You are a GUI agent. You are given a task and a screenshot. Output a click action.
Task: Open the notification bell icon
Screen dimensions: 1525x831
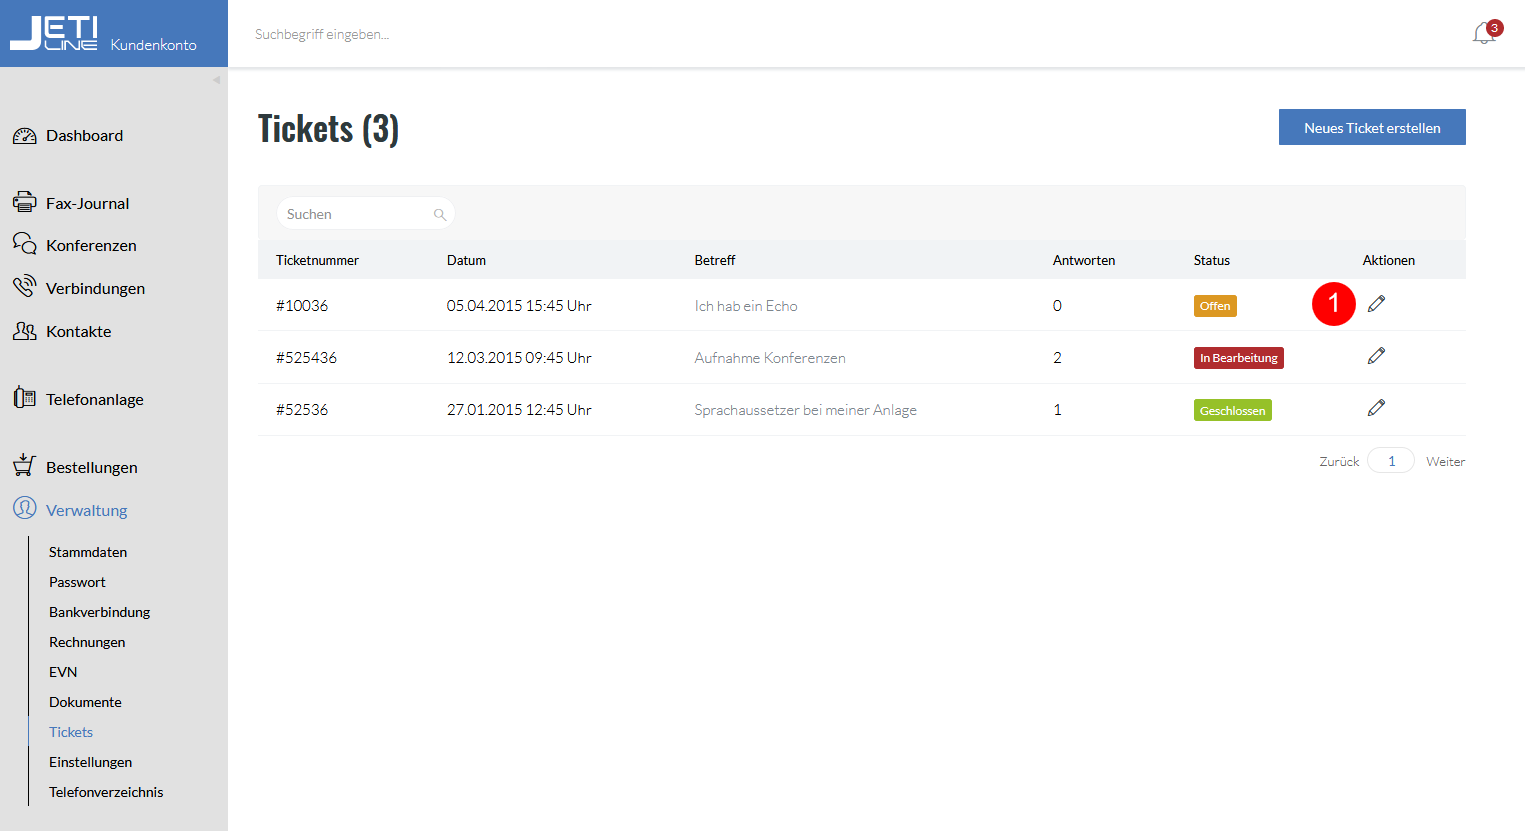[1484, 34]
